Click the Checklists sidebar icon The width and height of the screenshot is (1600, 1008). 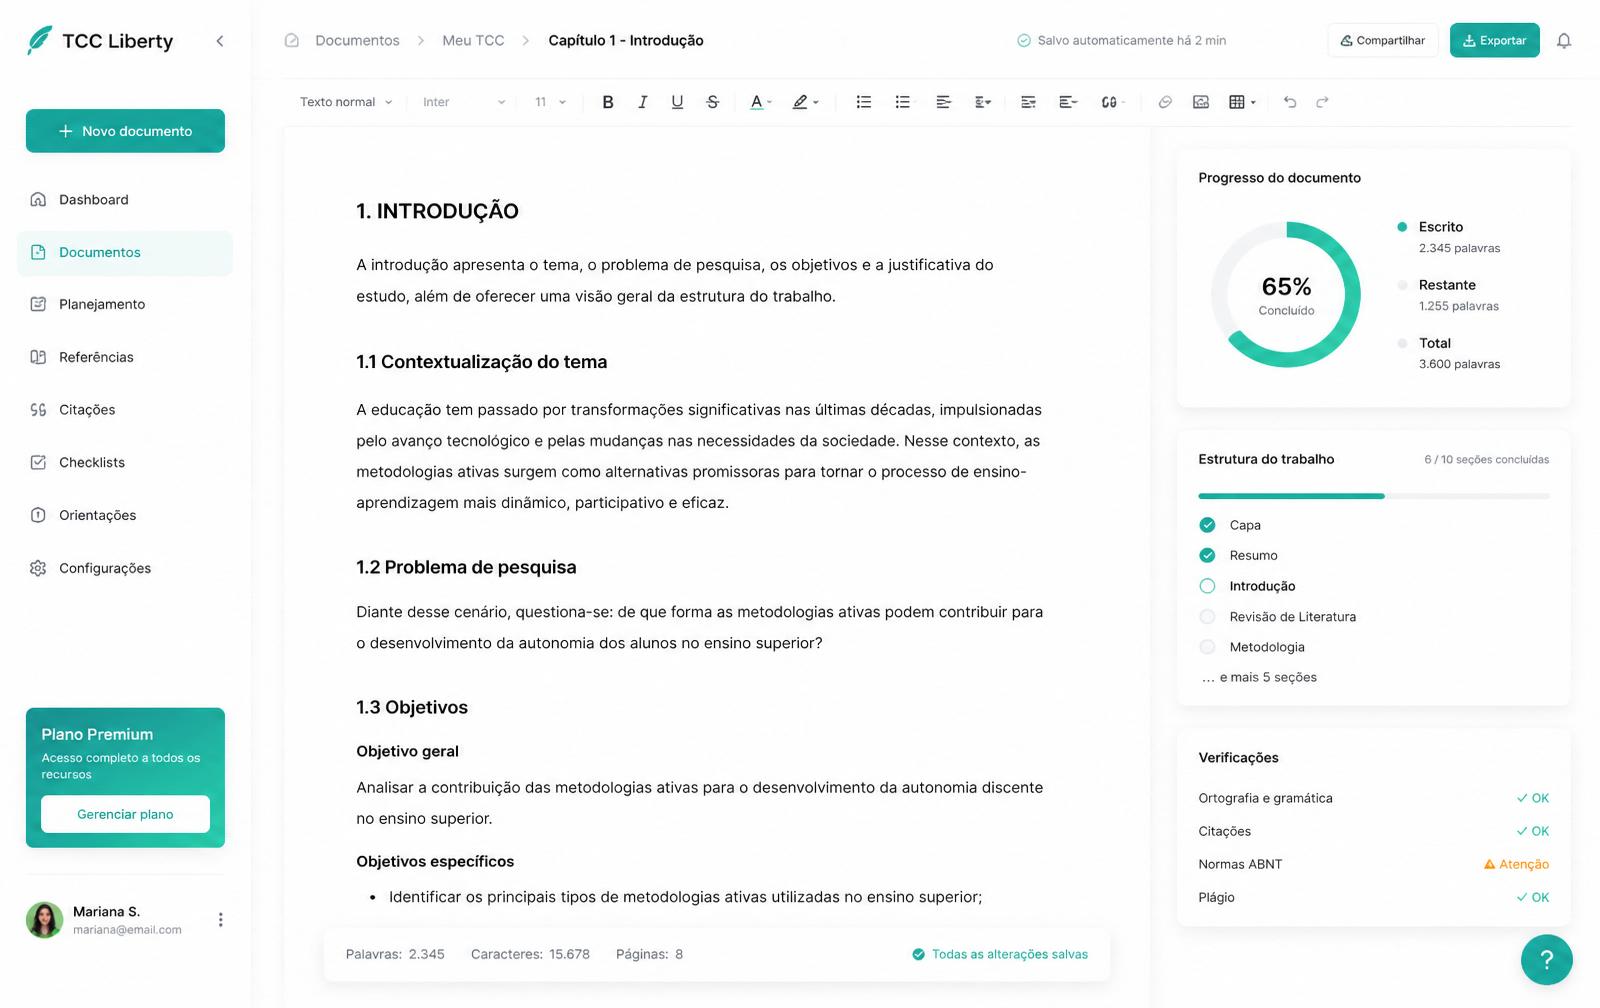tap(38, 462)
